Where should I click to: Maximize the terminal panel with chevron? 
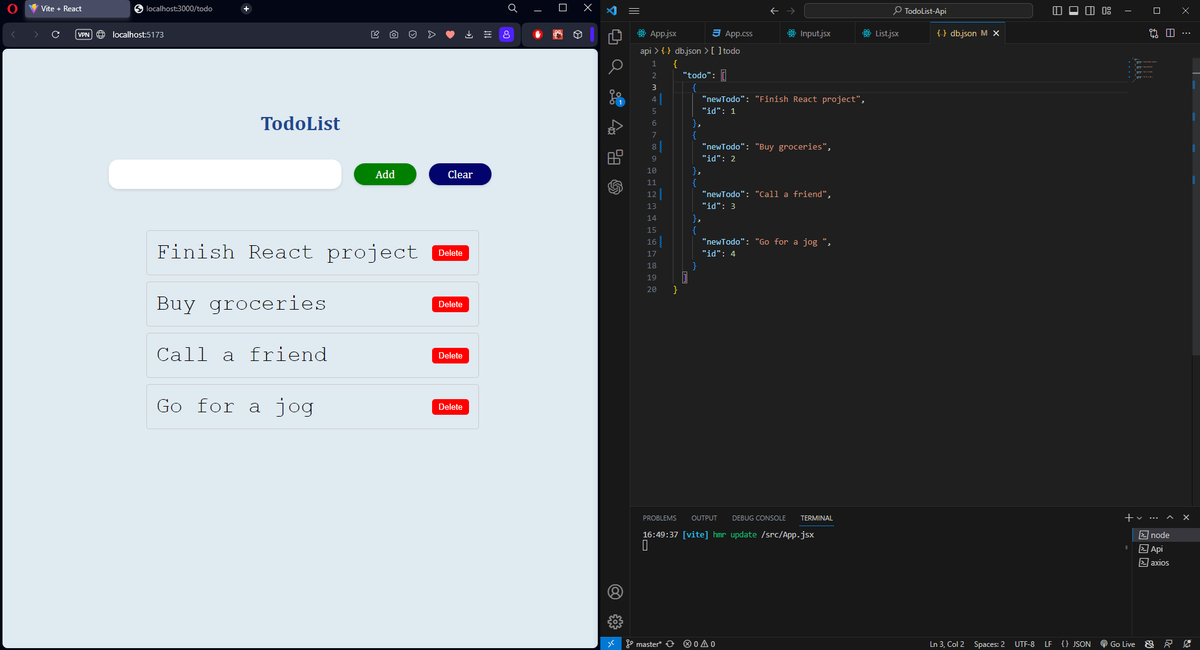1170,517
